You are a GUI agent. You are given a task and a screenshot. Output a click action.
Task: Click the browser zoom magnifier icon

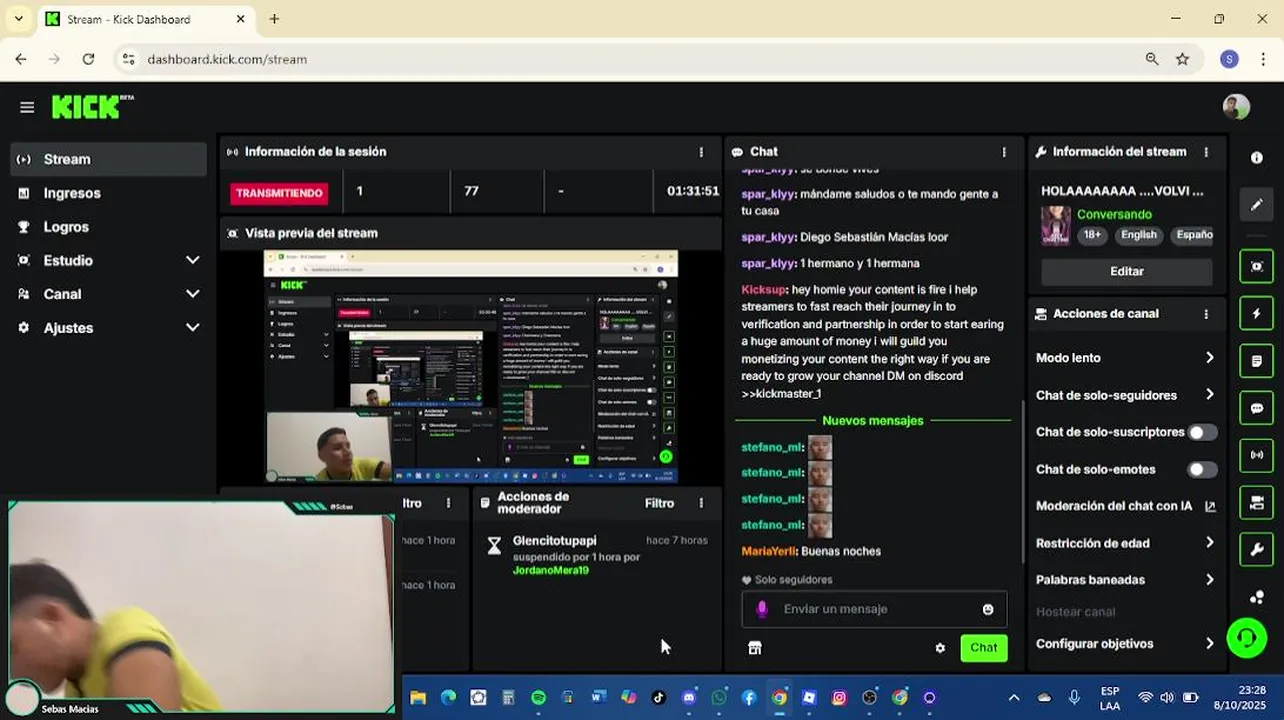(x=1152, y=59)
